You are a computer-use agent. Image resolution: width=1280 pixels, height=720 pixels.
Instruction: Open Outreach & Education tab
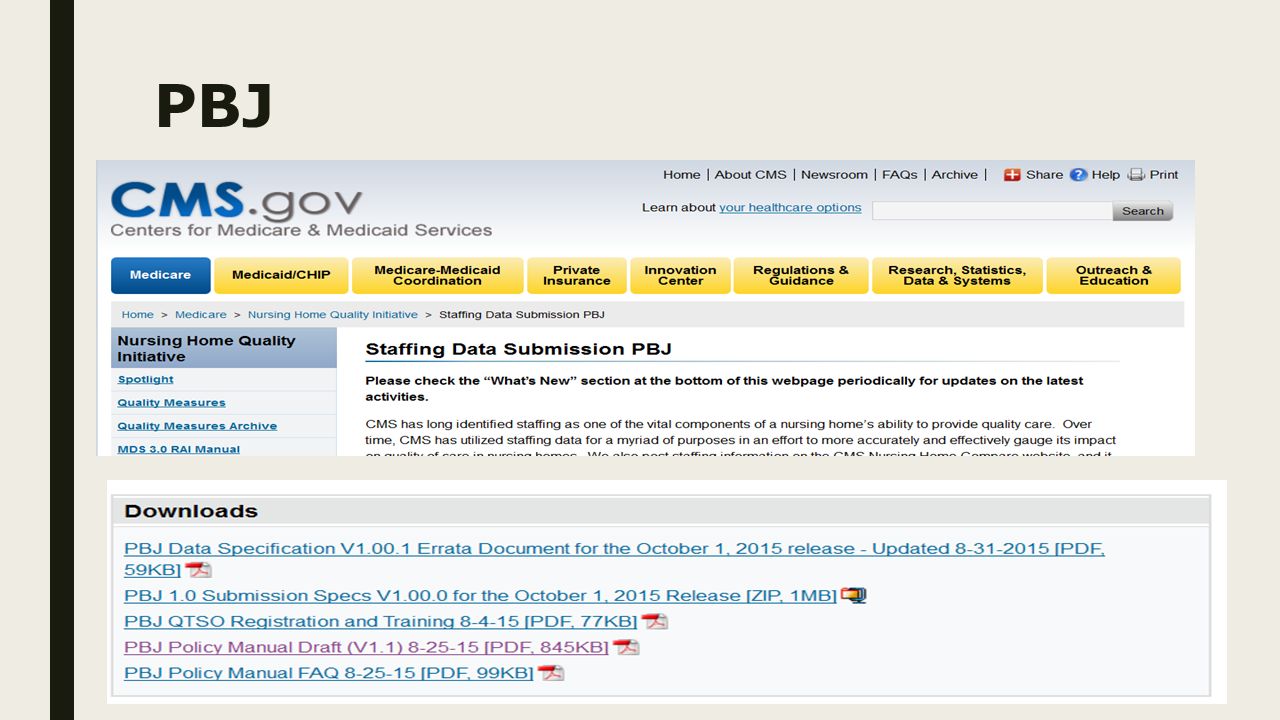[x=1113, y=275]
